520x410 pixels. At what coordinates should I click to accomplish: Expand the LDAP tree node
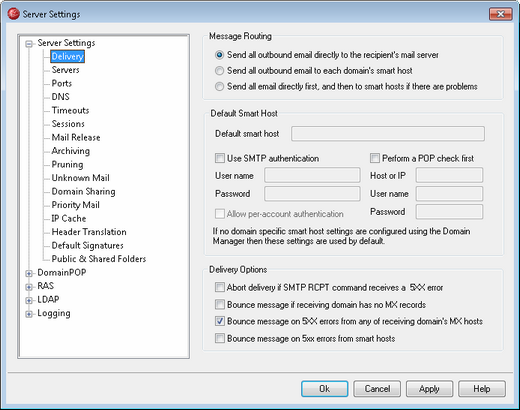[29, 300]
